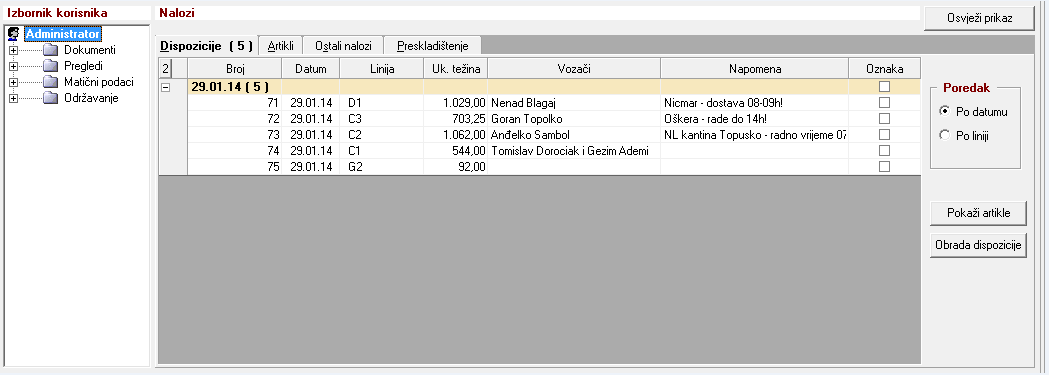Click the Dokumenti folder icon
The height and width of the screenshot is (375, 1049).
(x=51, y=50)
